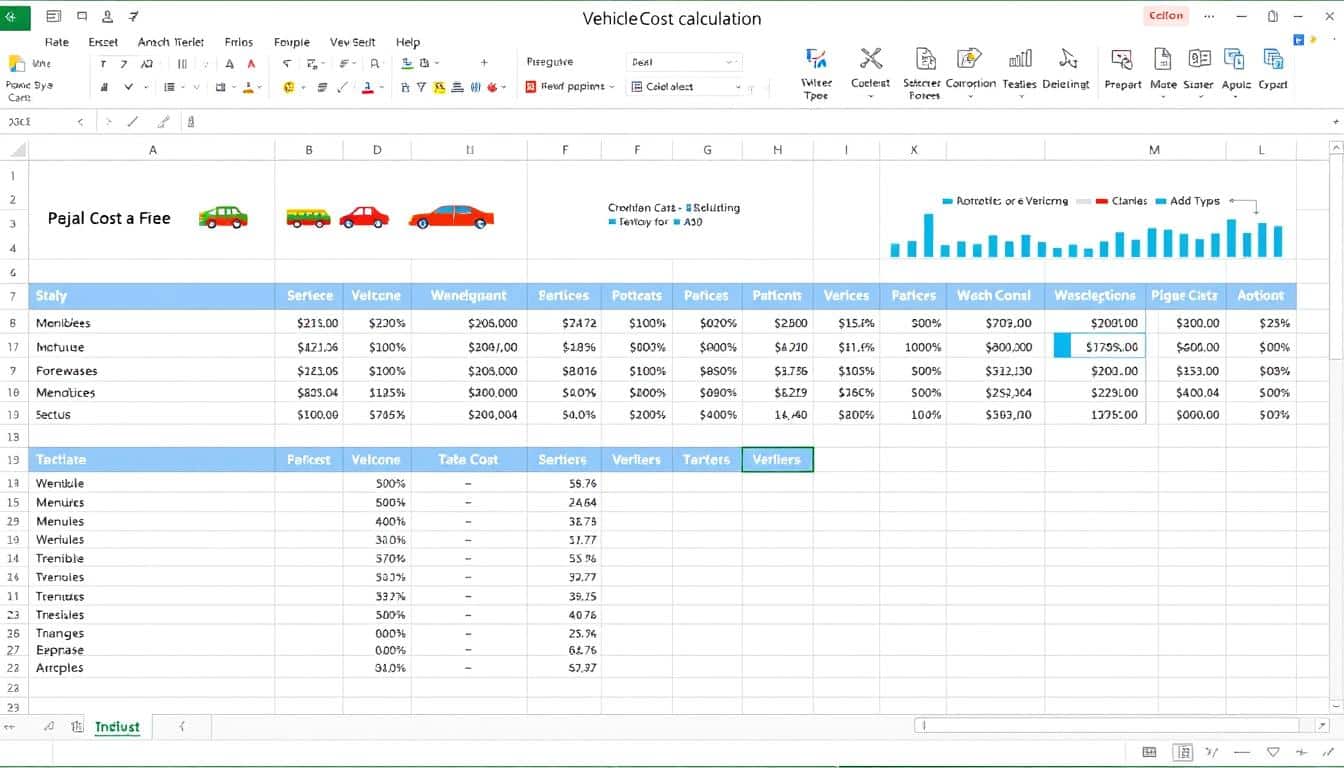1344x768 pixels.
Task: Expand the dropdown arrow under Apulc
Action: pyautogui.click(x=1236, y=97)
